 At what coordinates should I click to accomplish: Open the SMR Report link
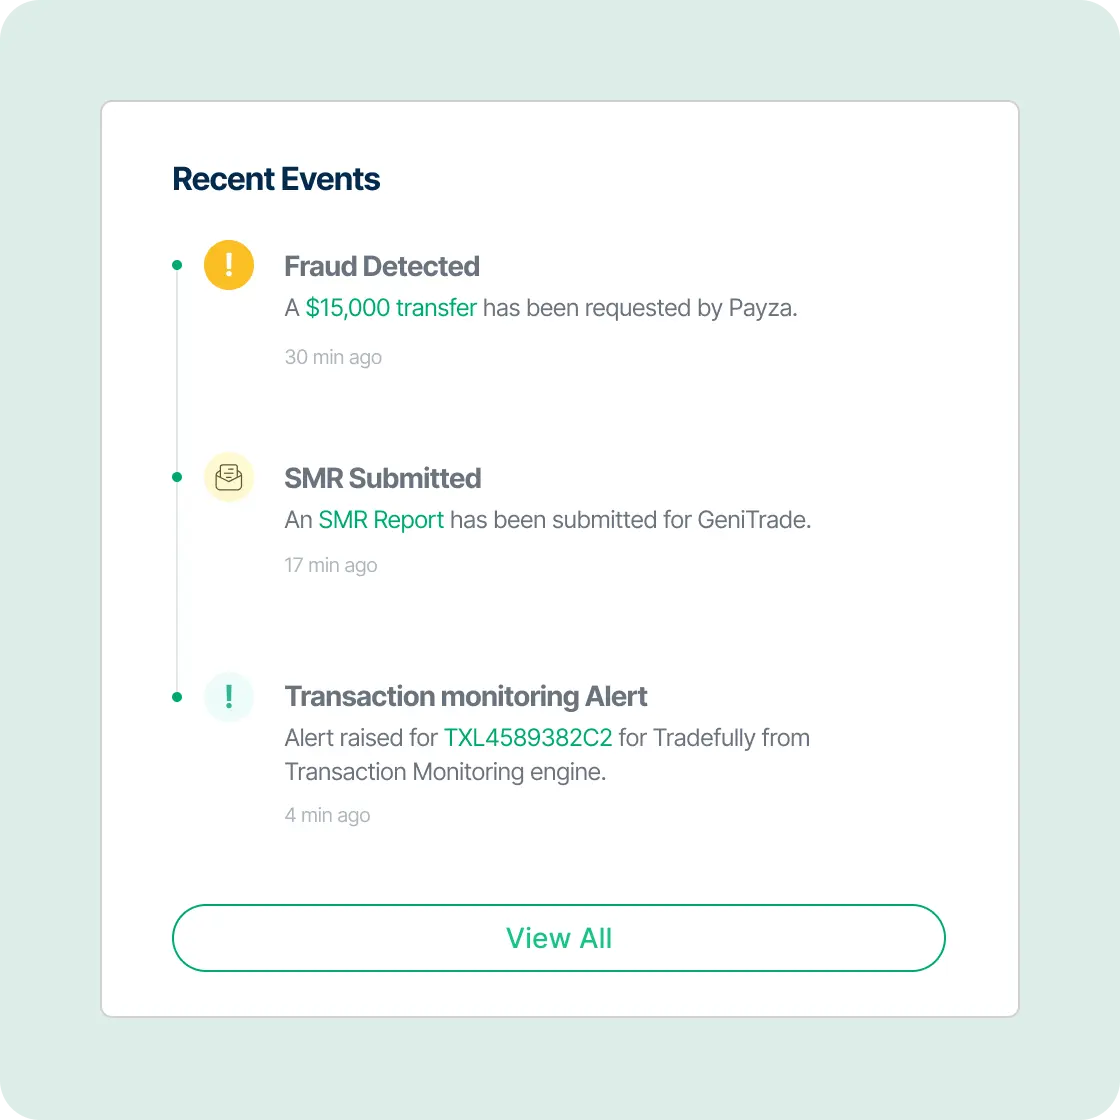pyautogui.click(x=381, y=520)
